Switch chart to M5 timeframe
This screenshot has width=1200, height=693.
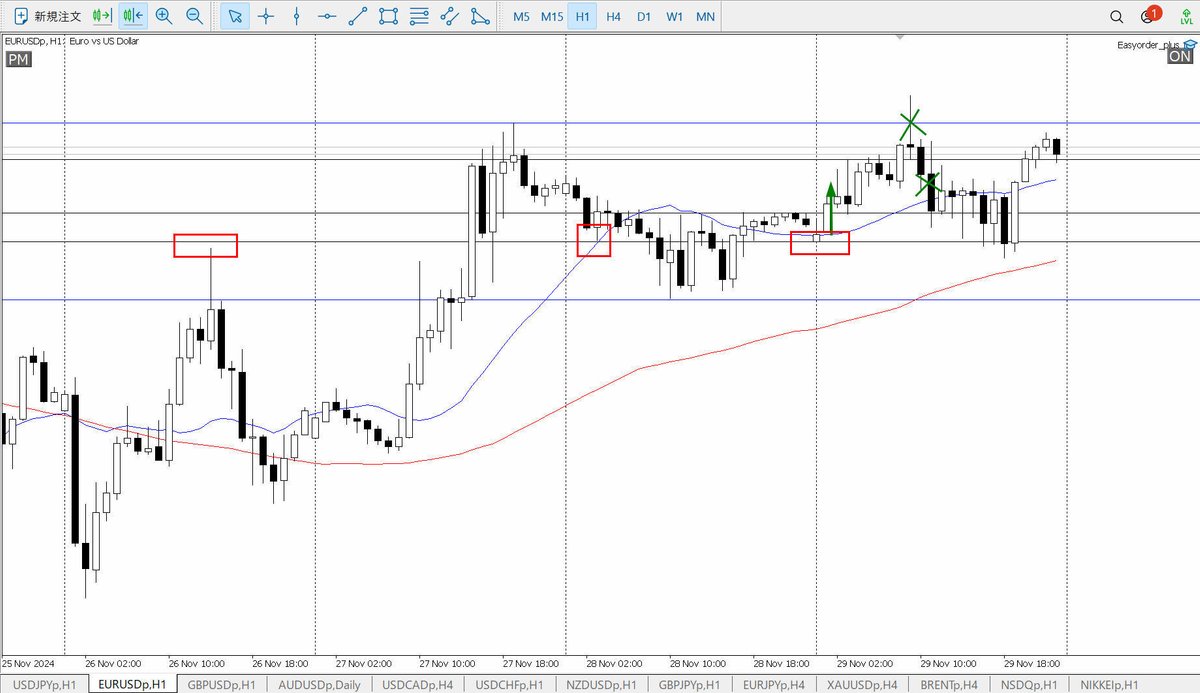pyautogui.click(x=521, y=16)
